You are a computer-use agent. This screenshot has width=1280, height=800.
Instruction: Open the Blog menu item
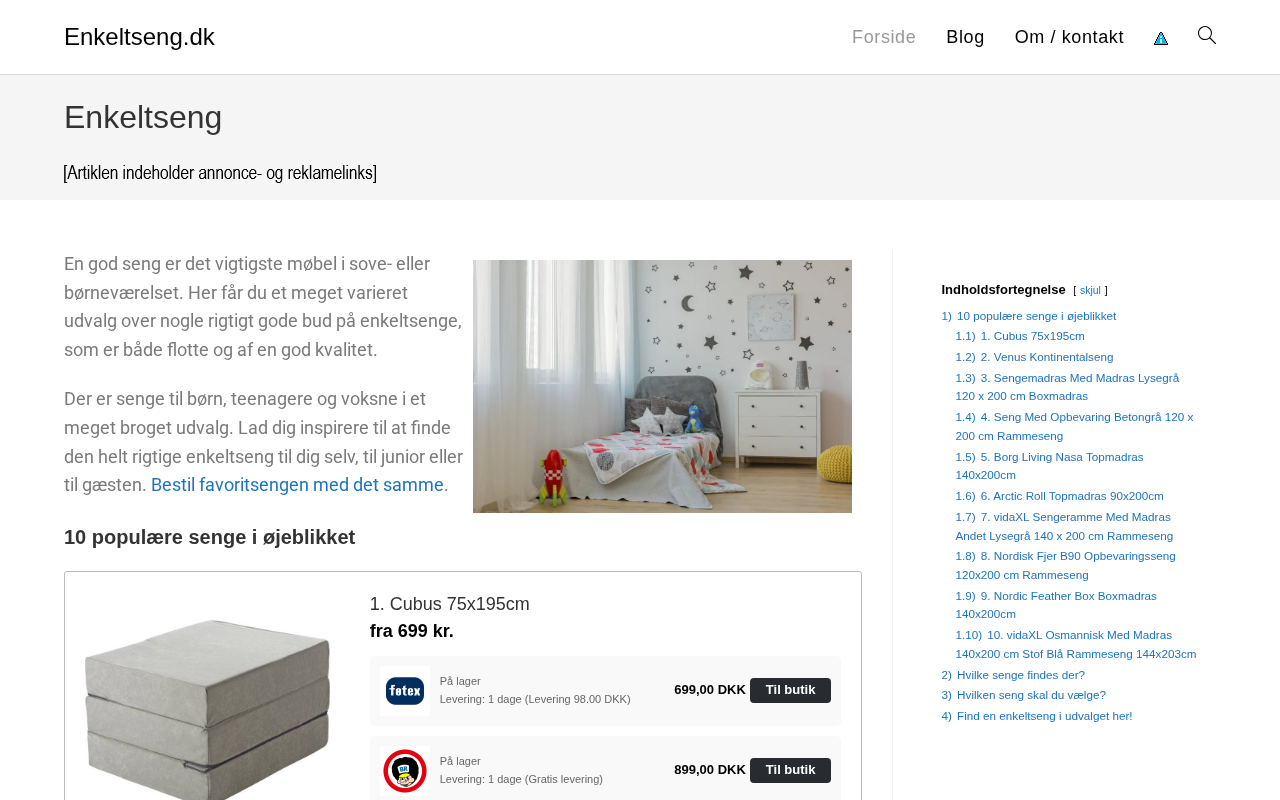(965, 37)
